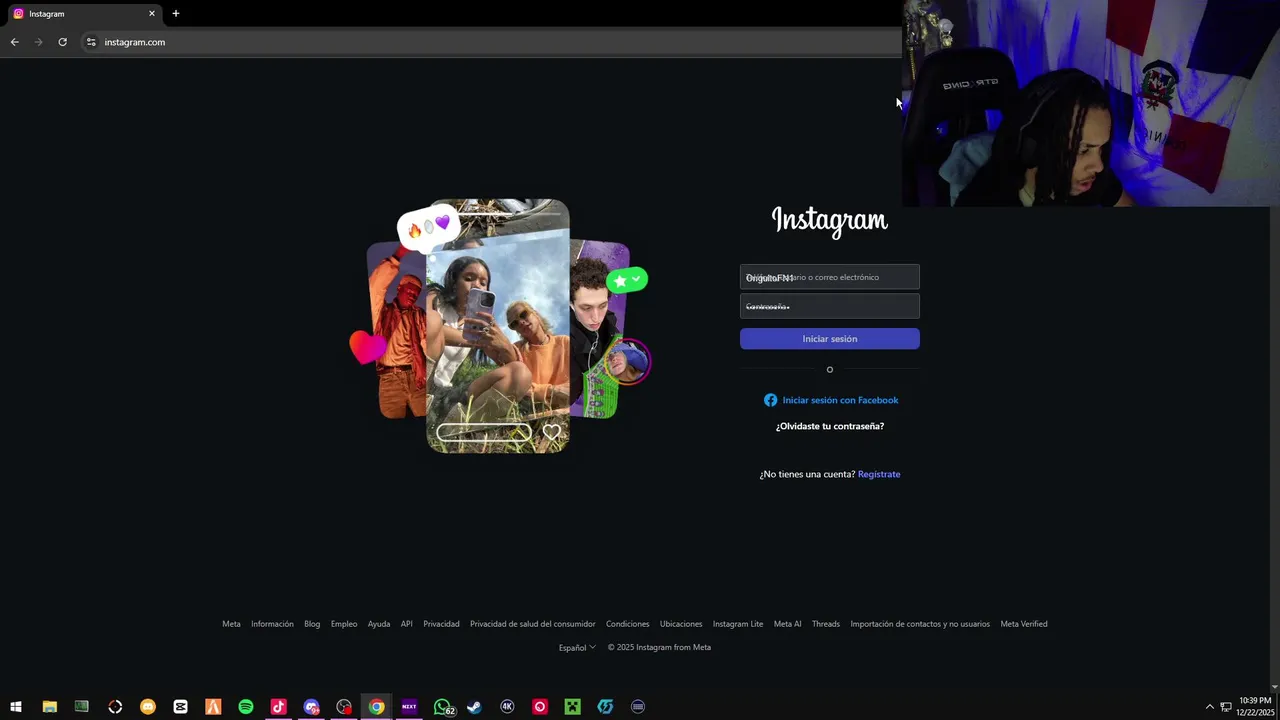Viewport: 1280px width, 720px height.
Task: Open the Privacidad footer link
Action: click(x=441, y=624)
